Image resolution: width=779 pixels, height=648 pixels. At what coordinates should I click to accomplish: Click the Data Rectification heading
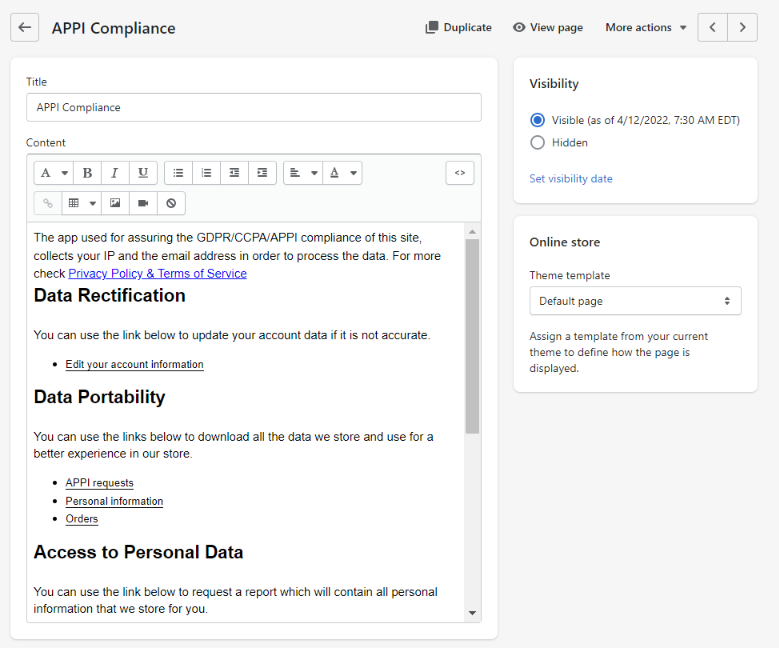tap(110, 296)
